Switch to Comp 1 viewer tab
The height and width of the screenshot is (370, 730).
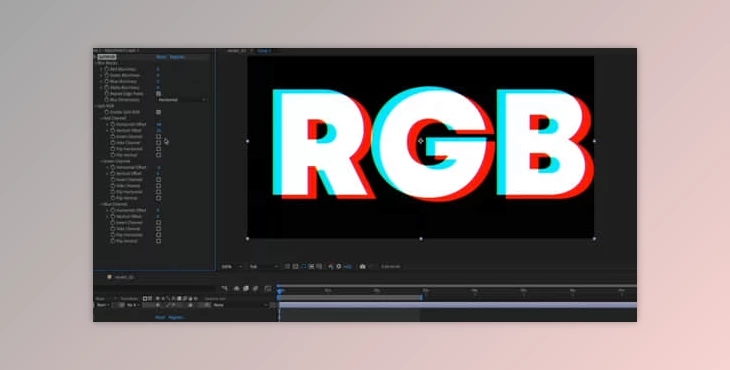coord(264,50)
